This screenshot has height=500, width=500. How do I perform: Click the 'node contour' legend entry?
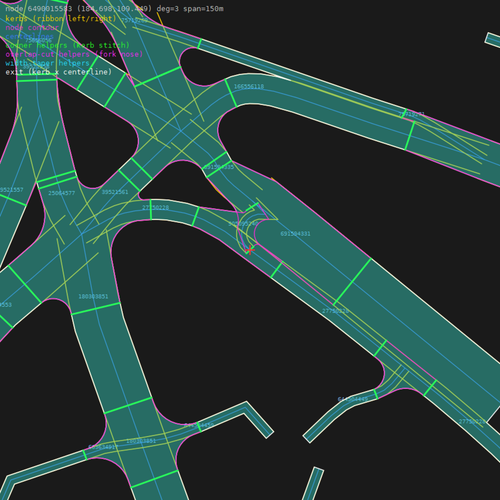click(32, 27)
